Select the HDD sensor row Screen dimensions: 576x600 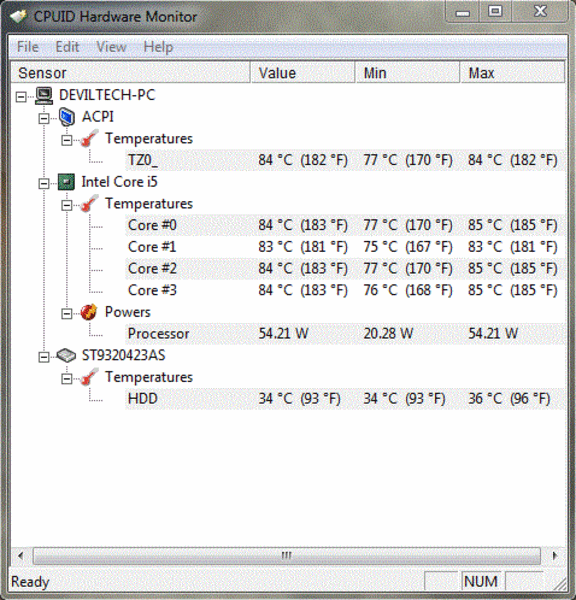[x=345, y=399]
